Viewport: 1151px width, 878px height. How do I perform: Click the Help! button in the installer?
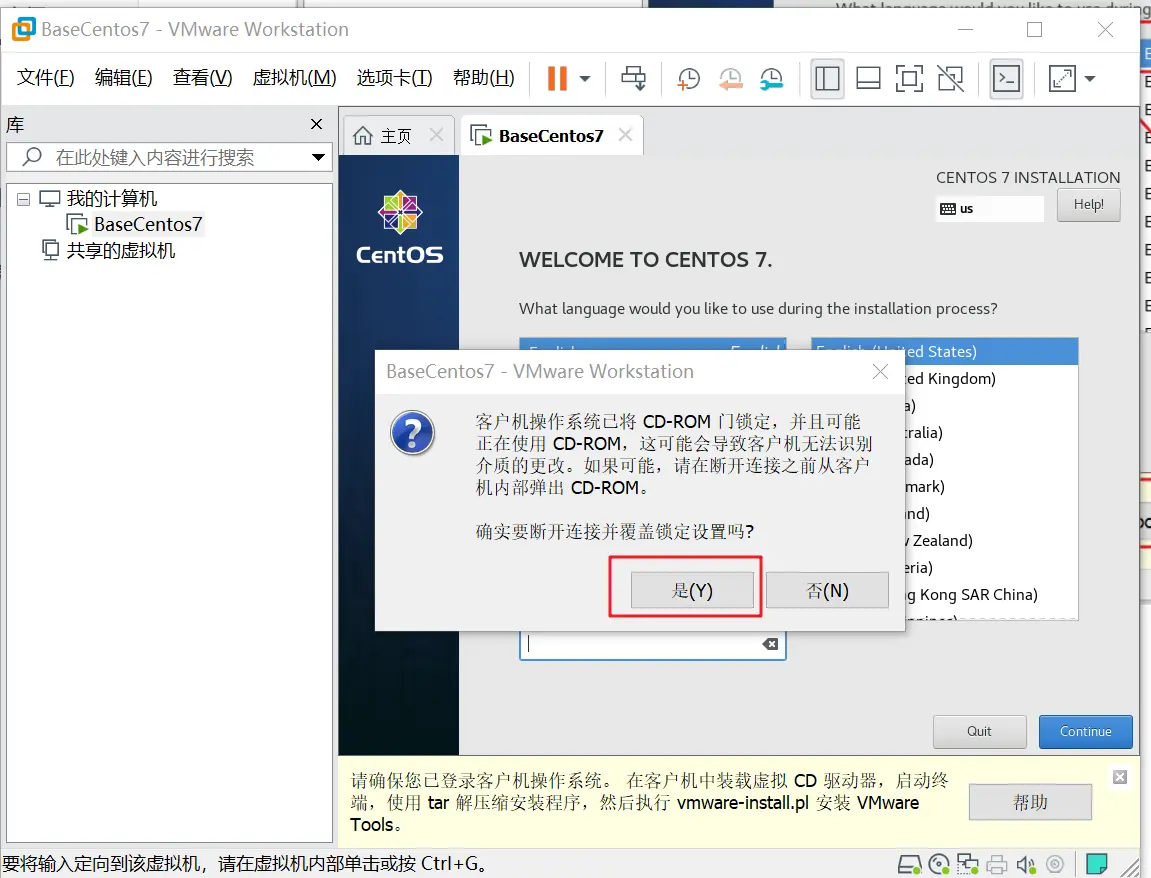tap(1089, 205)
